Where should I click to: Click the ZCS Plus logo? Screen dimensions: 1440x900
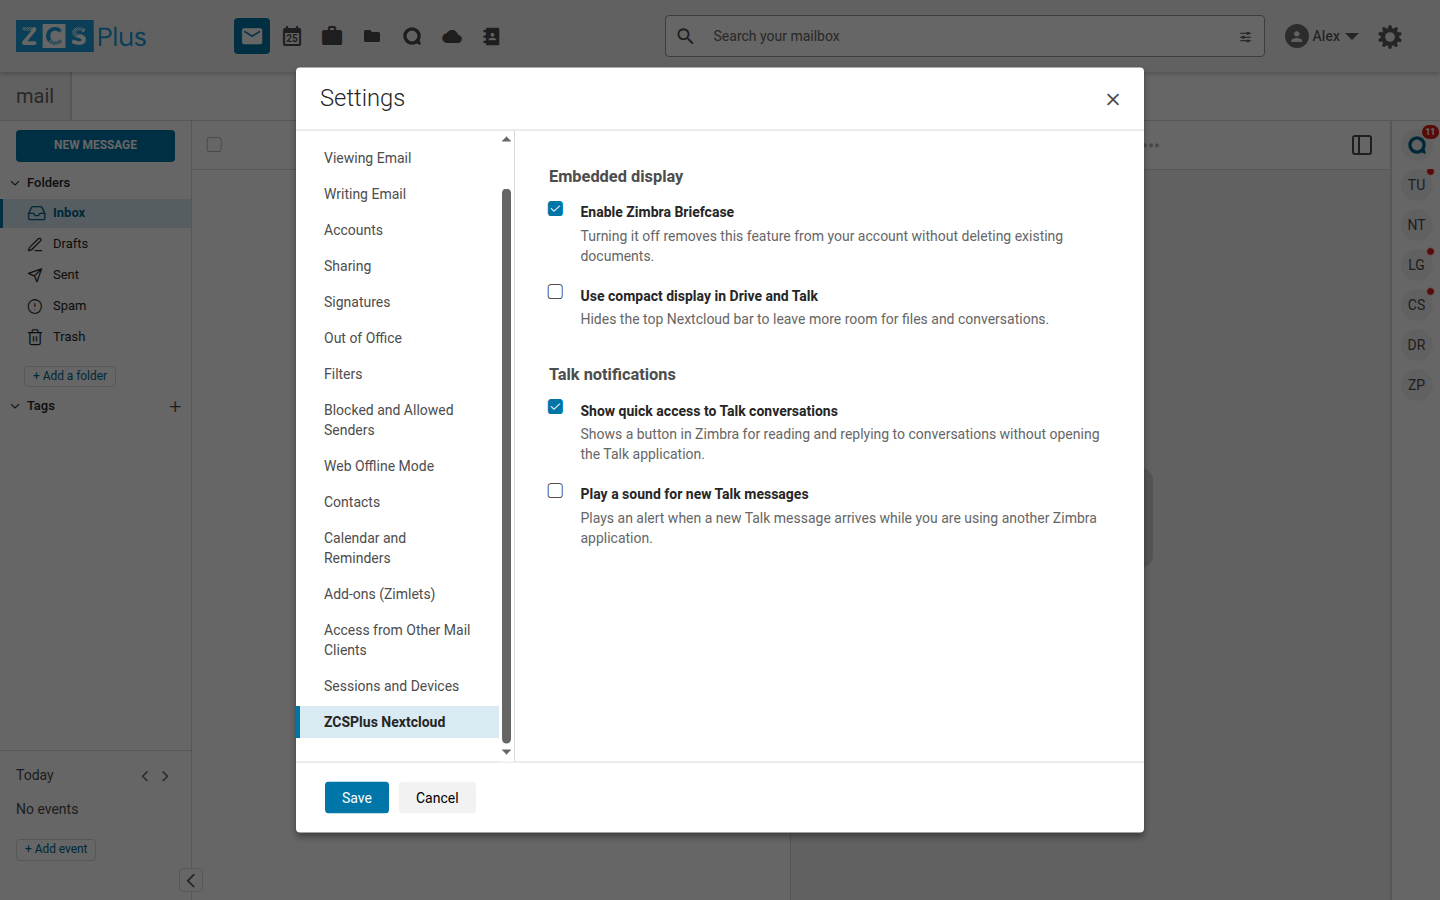pos(81,37)
